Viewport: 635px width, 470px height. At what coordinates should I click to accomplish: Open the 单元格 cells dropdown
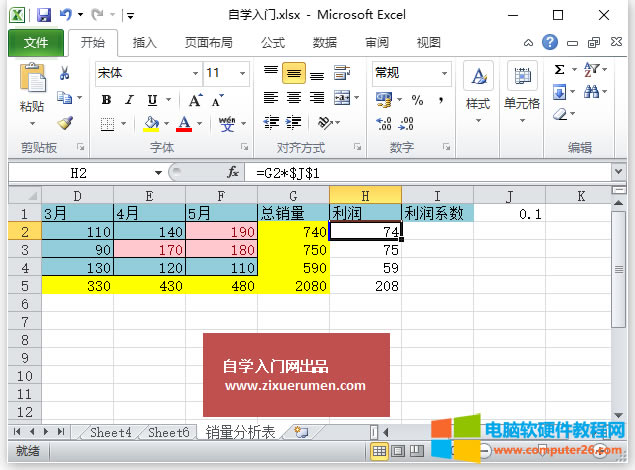pos(522,93)
